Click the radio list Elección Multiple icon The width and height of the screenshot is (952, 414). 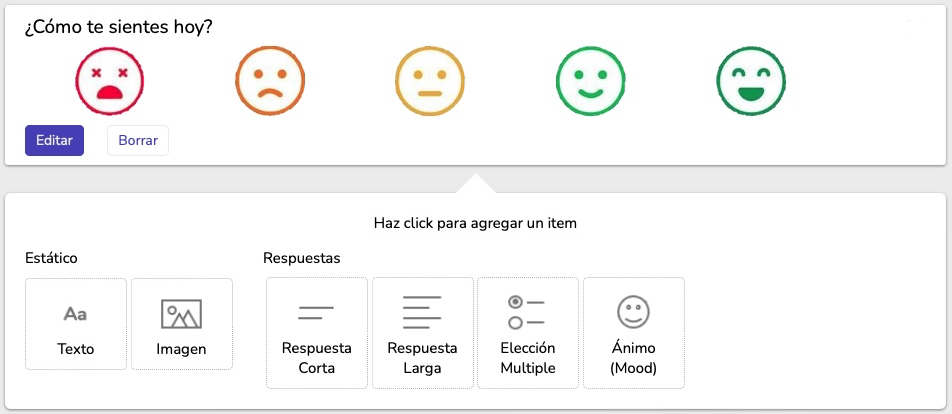point(527,313)
